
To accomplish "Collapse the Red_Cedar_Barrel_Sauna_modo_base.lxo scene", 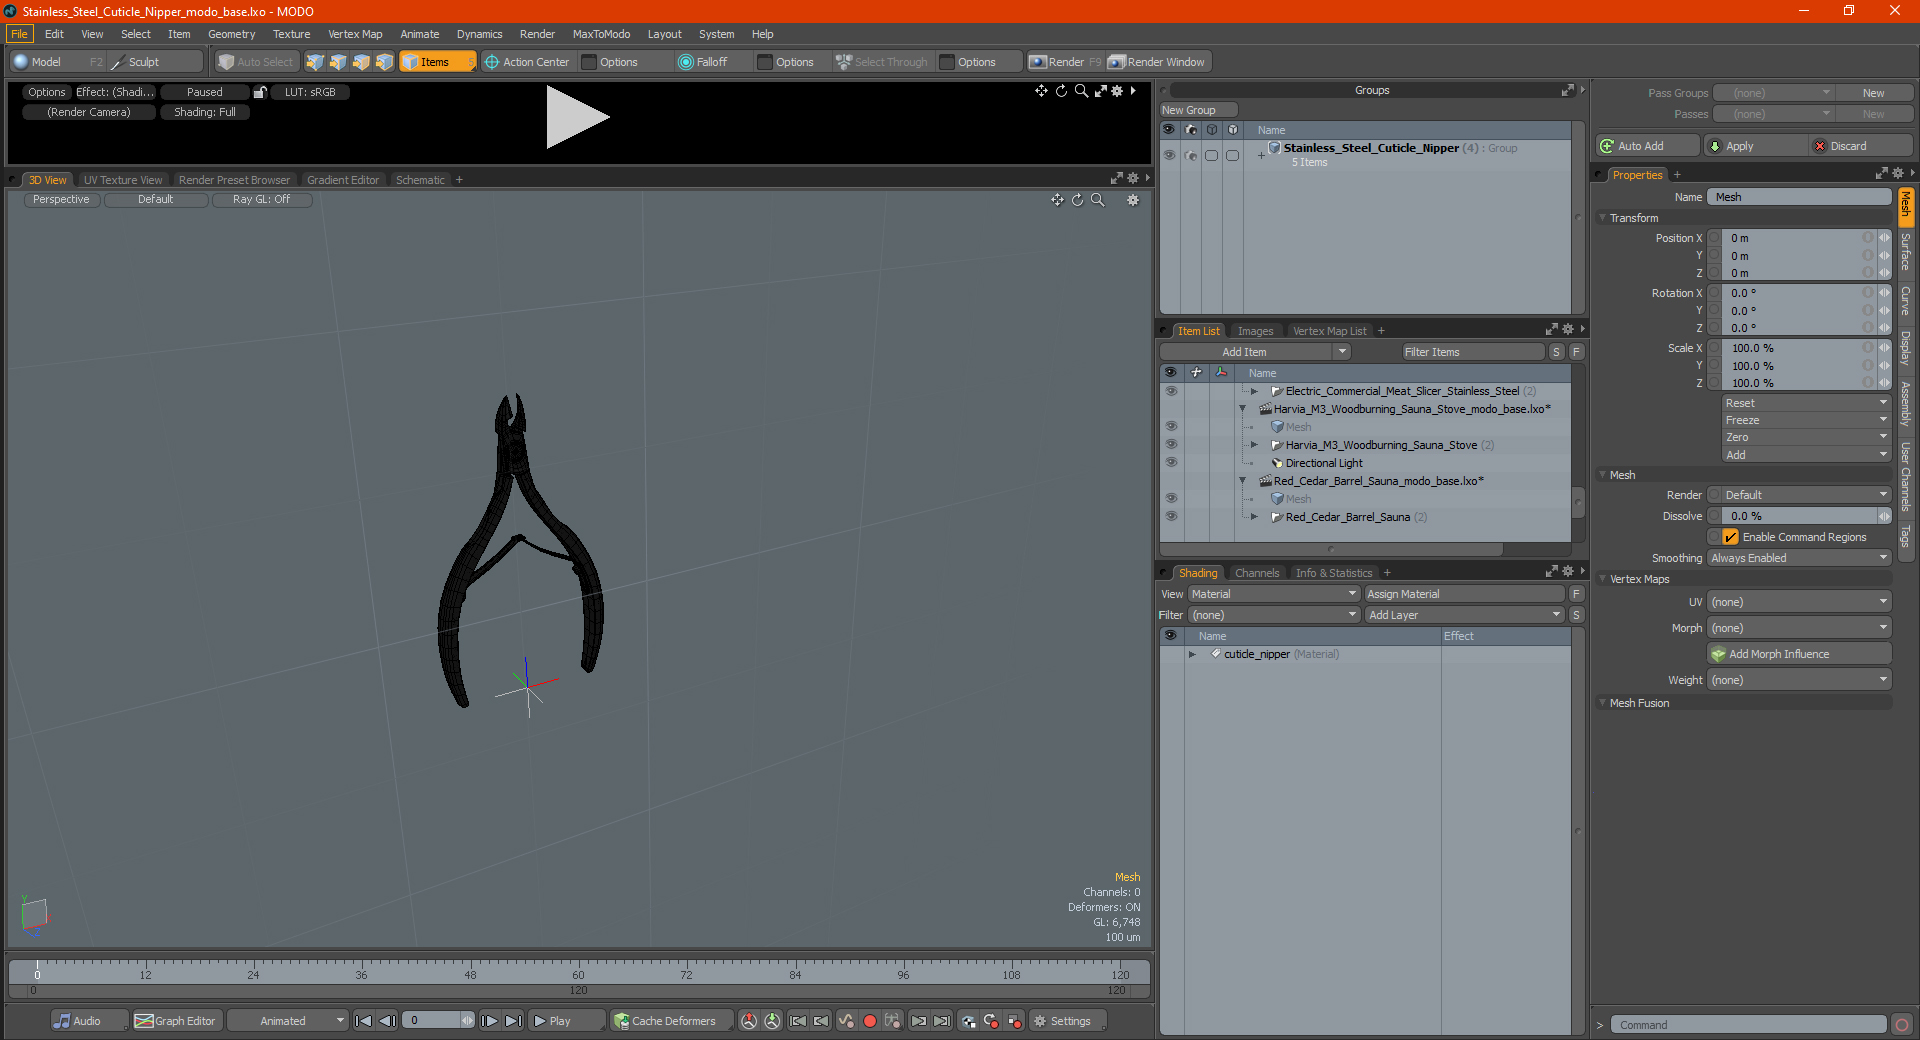I will click(1243, 481).
